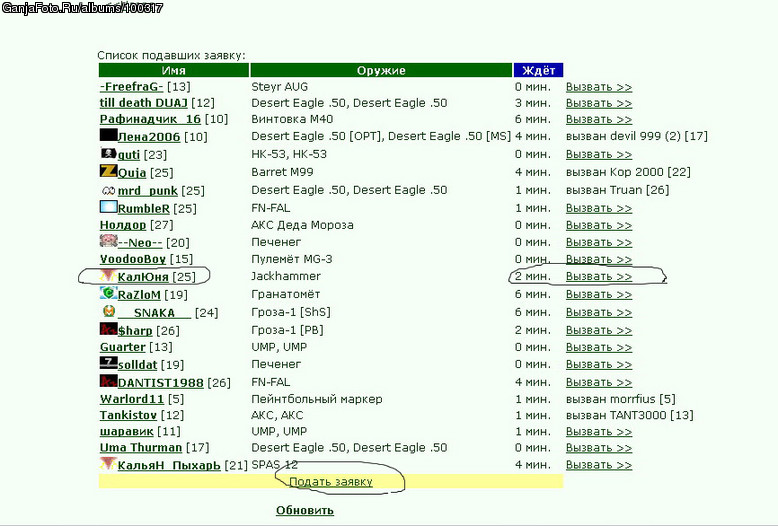Open Рафинадчик_16 player profile

pyautogui.click(x=150, y=120)
